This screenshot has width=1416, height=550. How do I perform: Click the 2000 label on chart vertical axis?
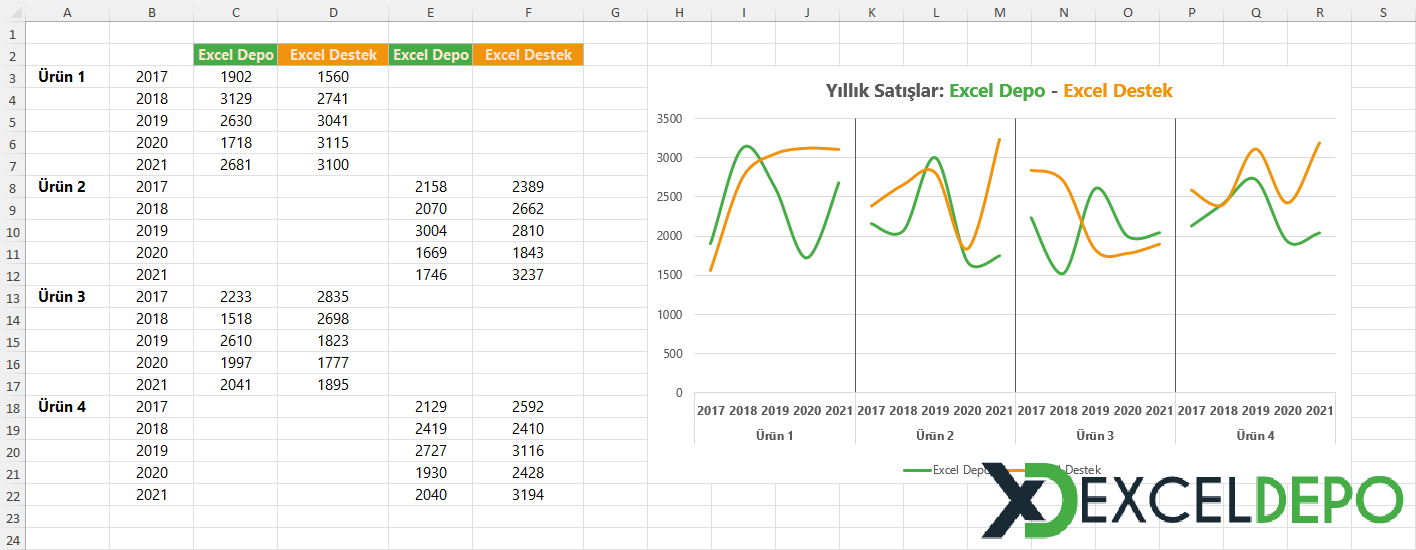(669, 236)
